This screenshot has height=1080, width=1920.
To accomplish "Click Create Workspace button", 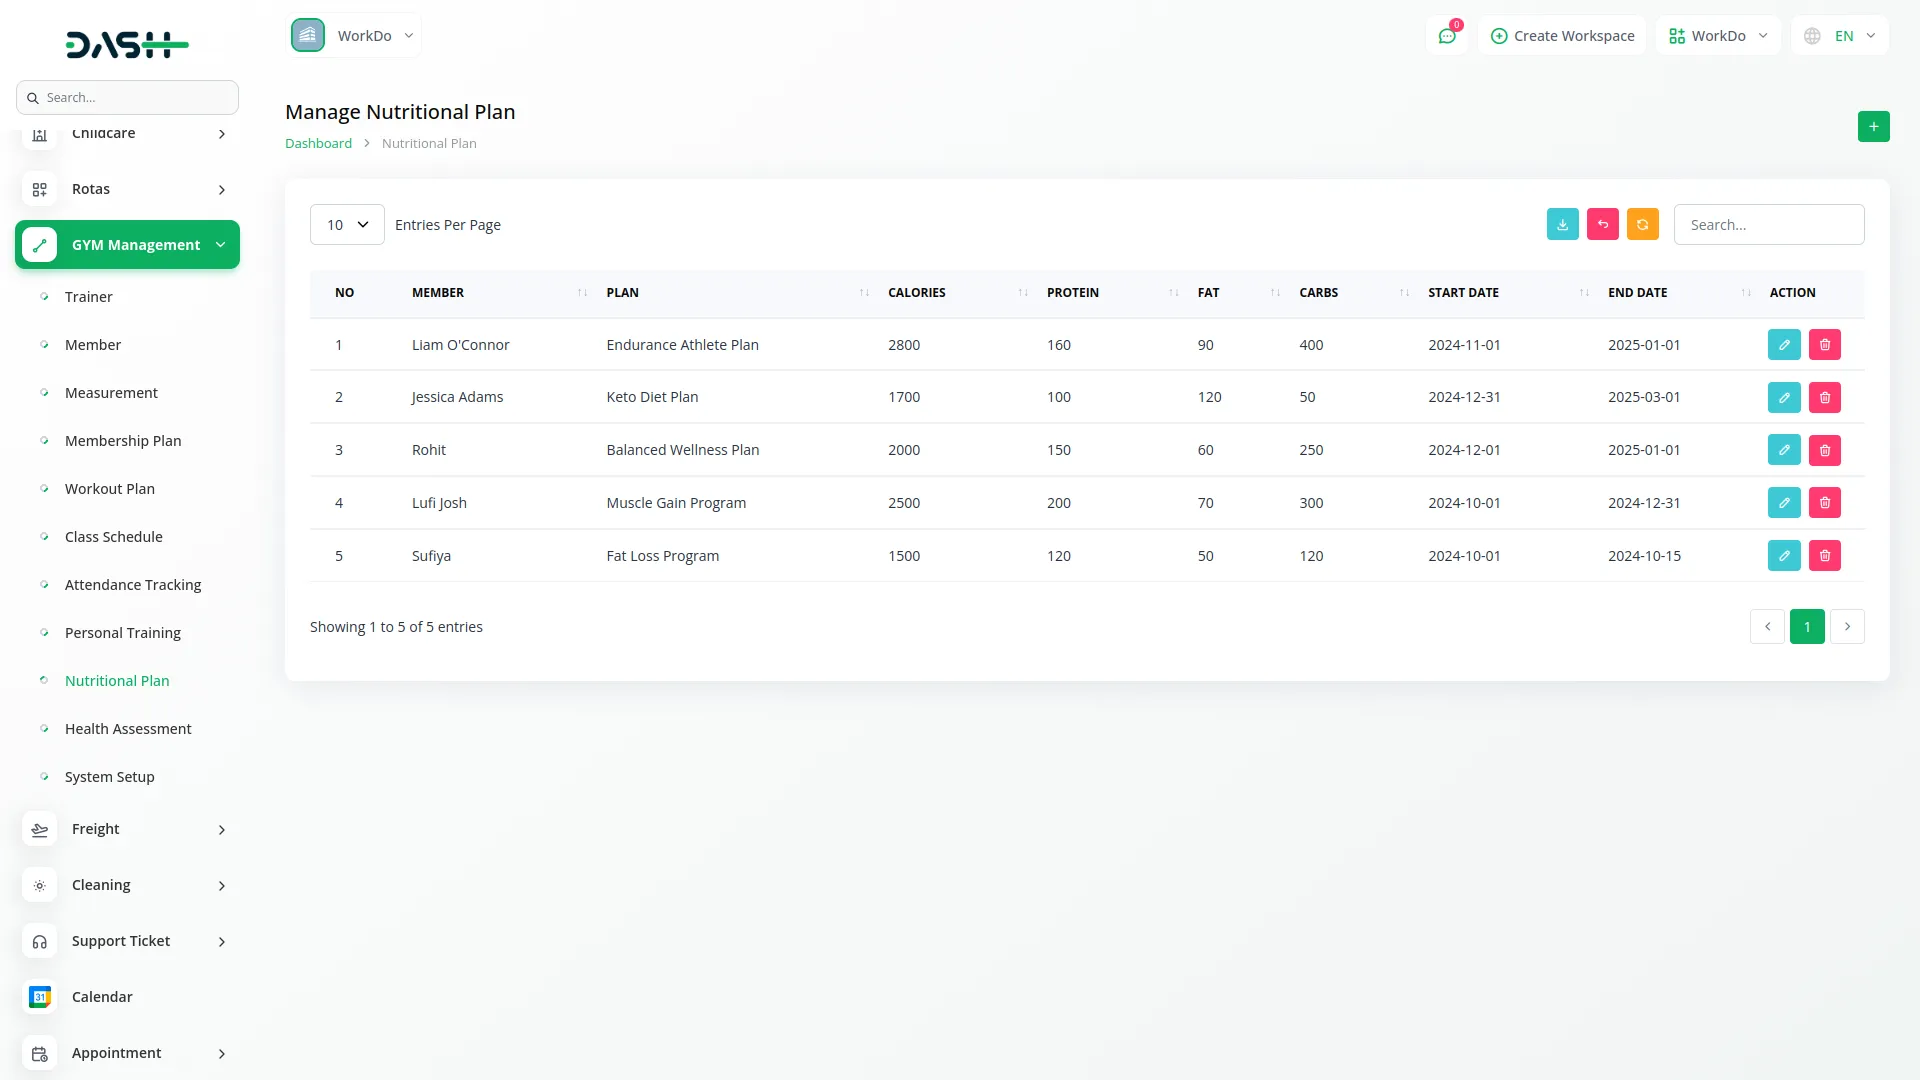I will point(1562,36).
